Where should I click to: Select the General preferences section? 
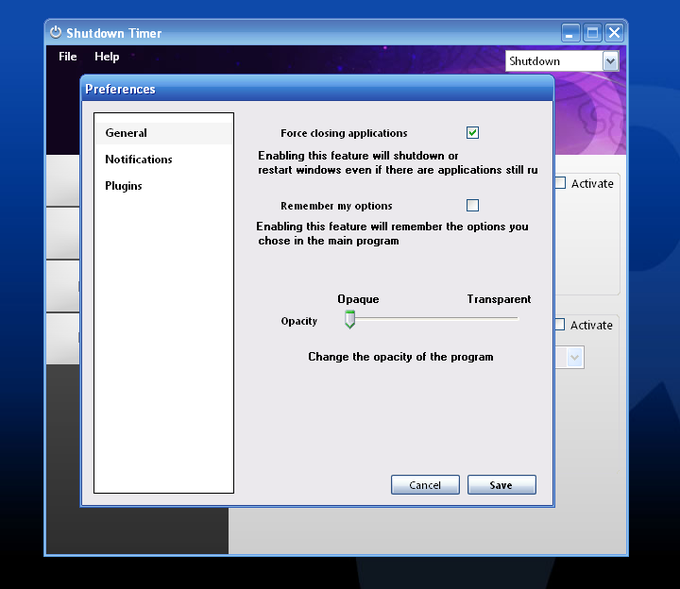point(163,133)
